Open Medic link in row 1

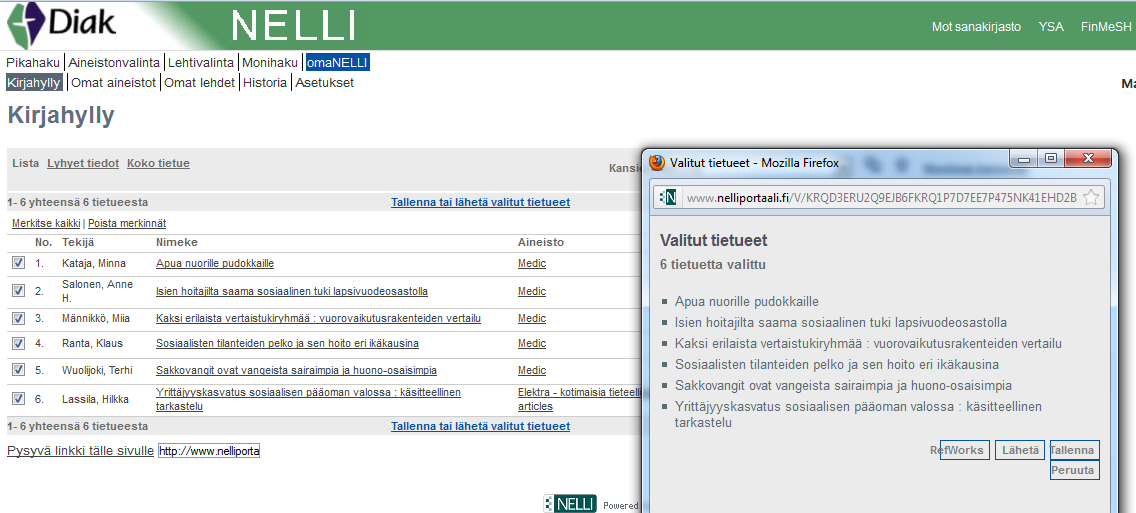(532, 263)
